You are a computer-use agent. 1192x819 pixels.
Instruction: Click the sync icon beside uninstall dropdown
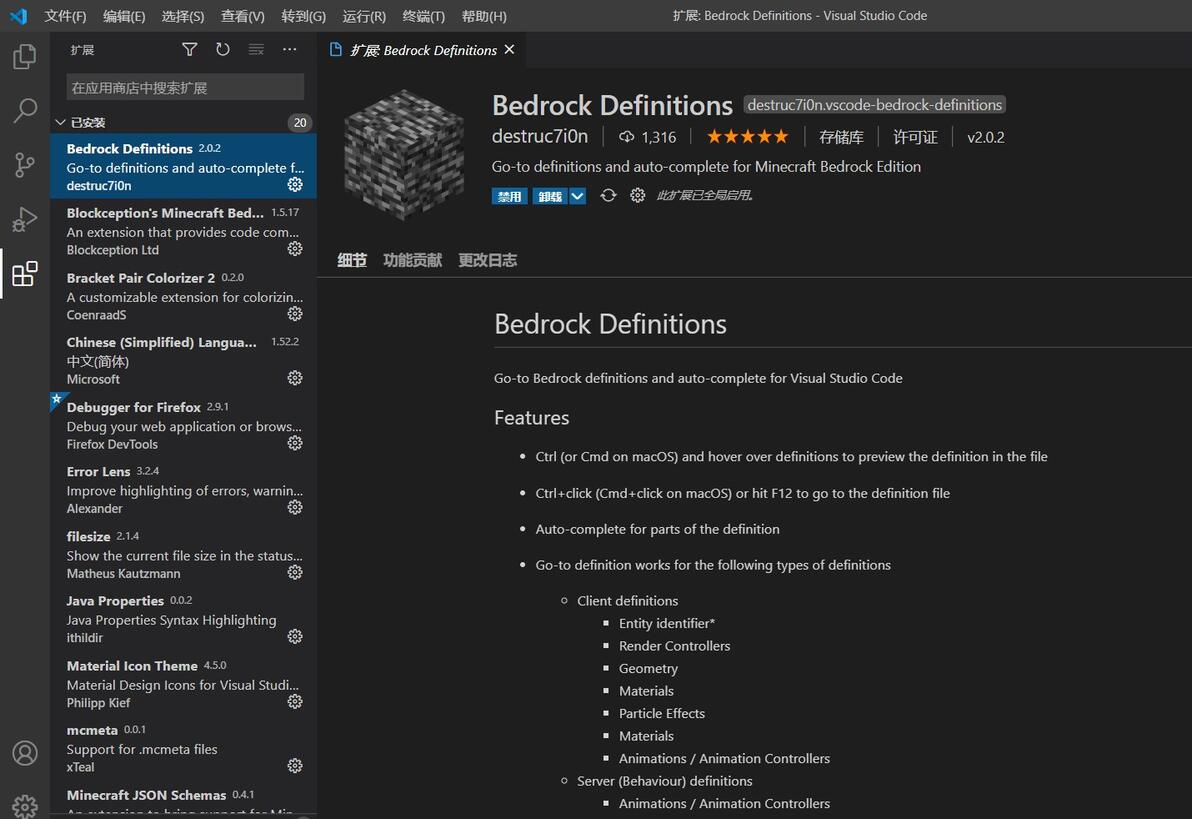(x=608, y=196)
